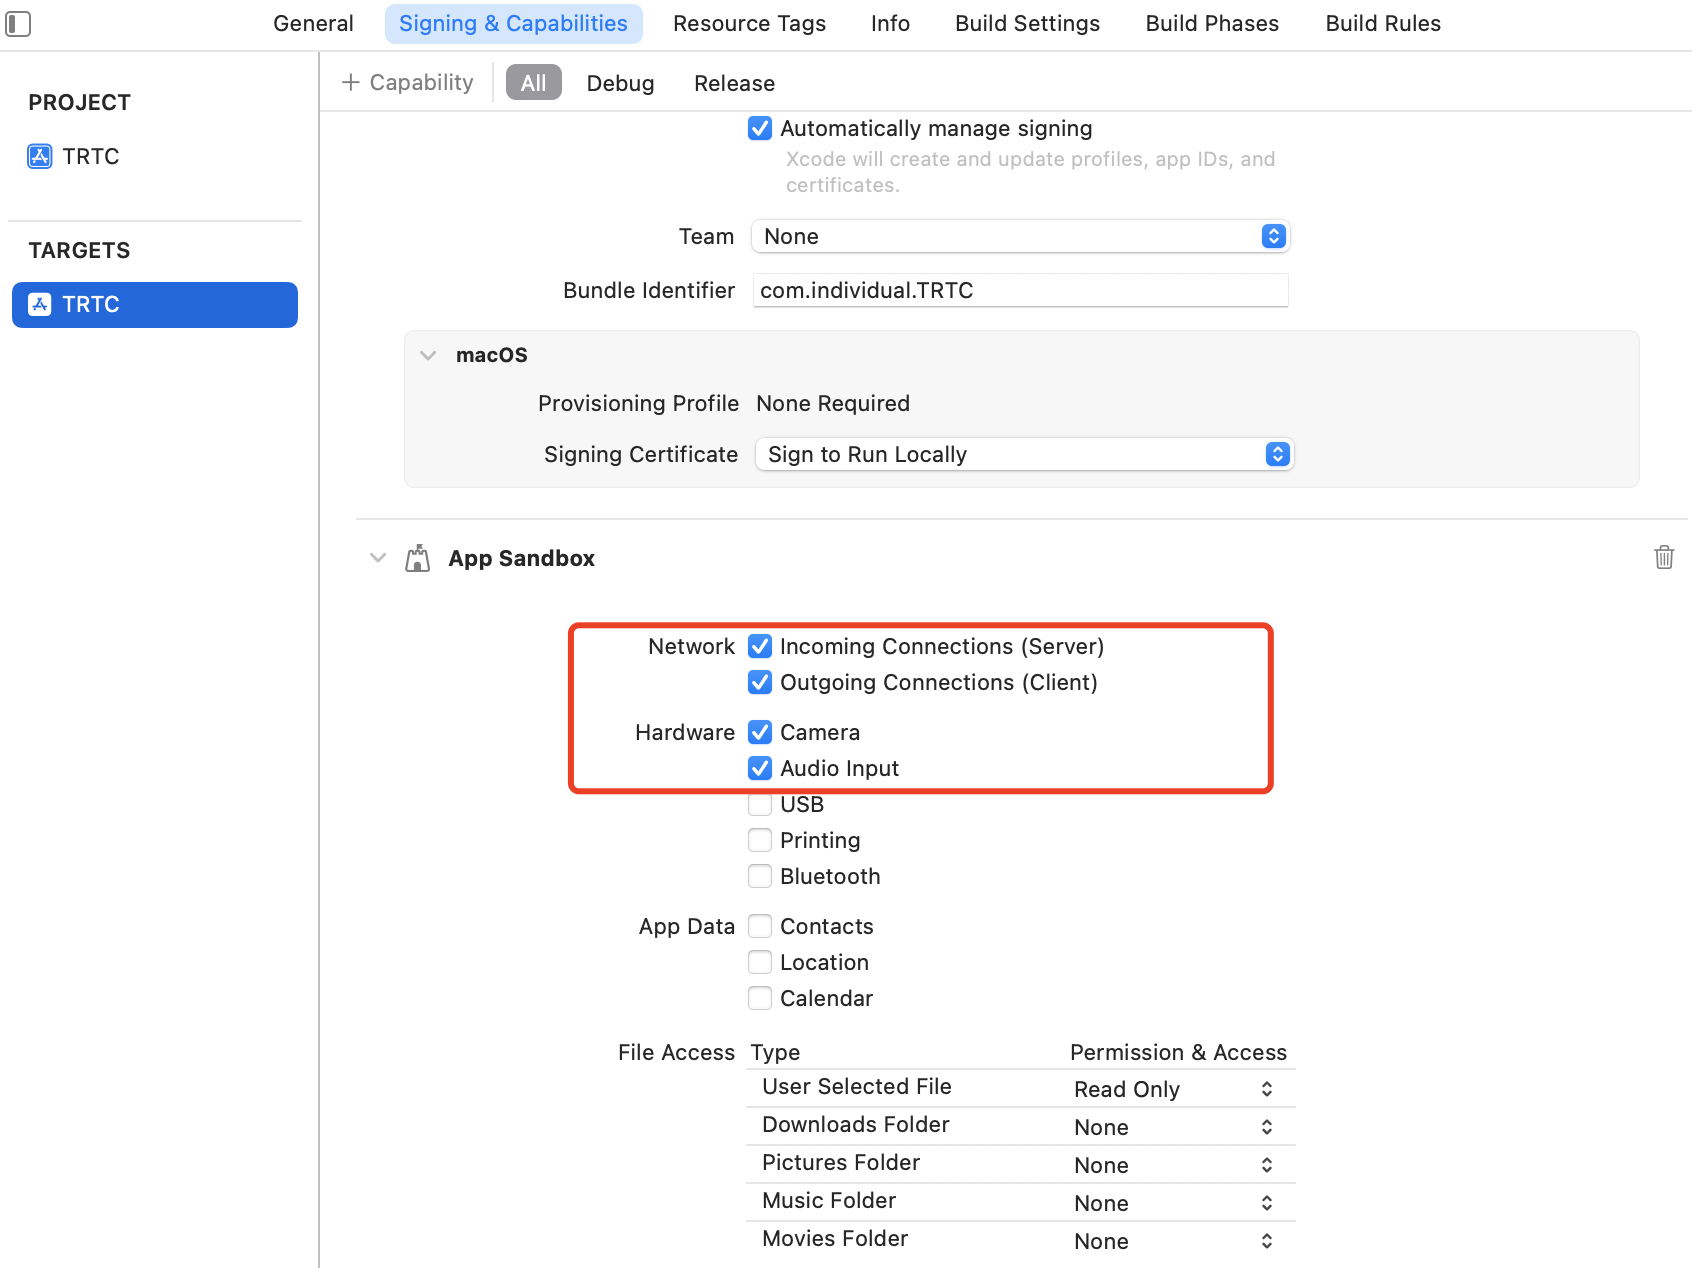This screenshot has height=1268, width=1692.
Task: Click the TRTC target app icon
Action: tap(40, 304)
